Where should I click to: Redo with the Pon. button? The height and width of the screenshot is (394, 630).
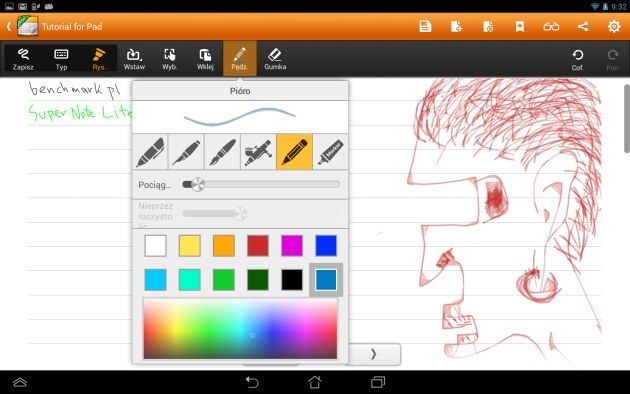click(x=613, y=59)
